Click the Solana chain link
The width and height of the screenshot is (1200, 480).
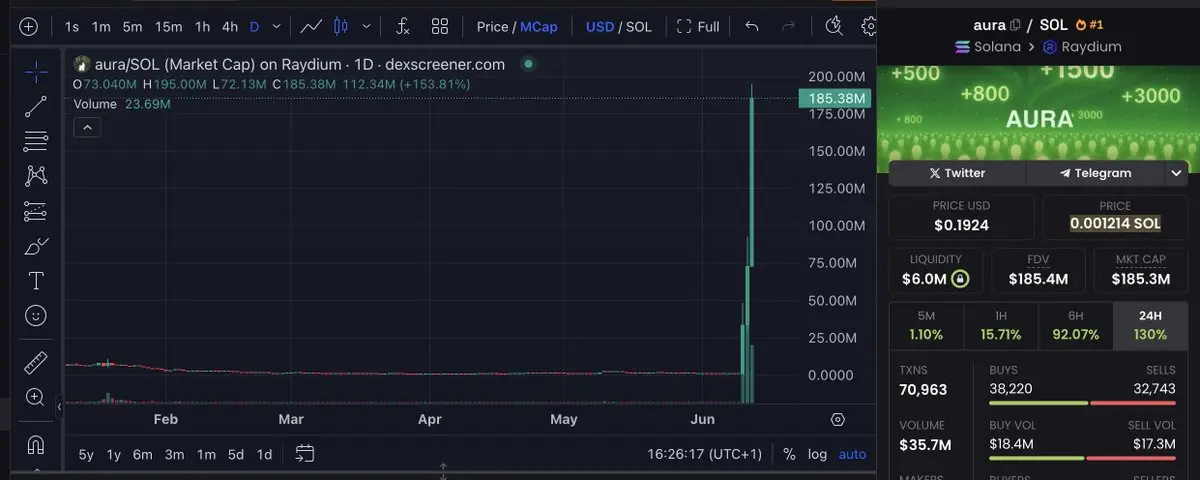coord(988,47)
